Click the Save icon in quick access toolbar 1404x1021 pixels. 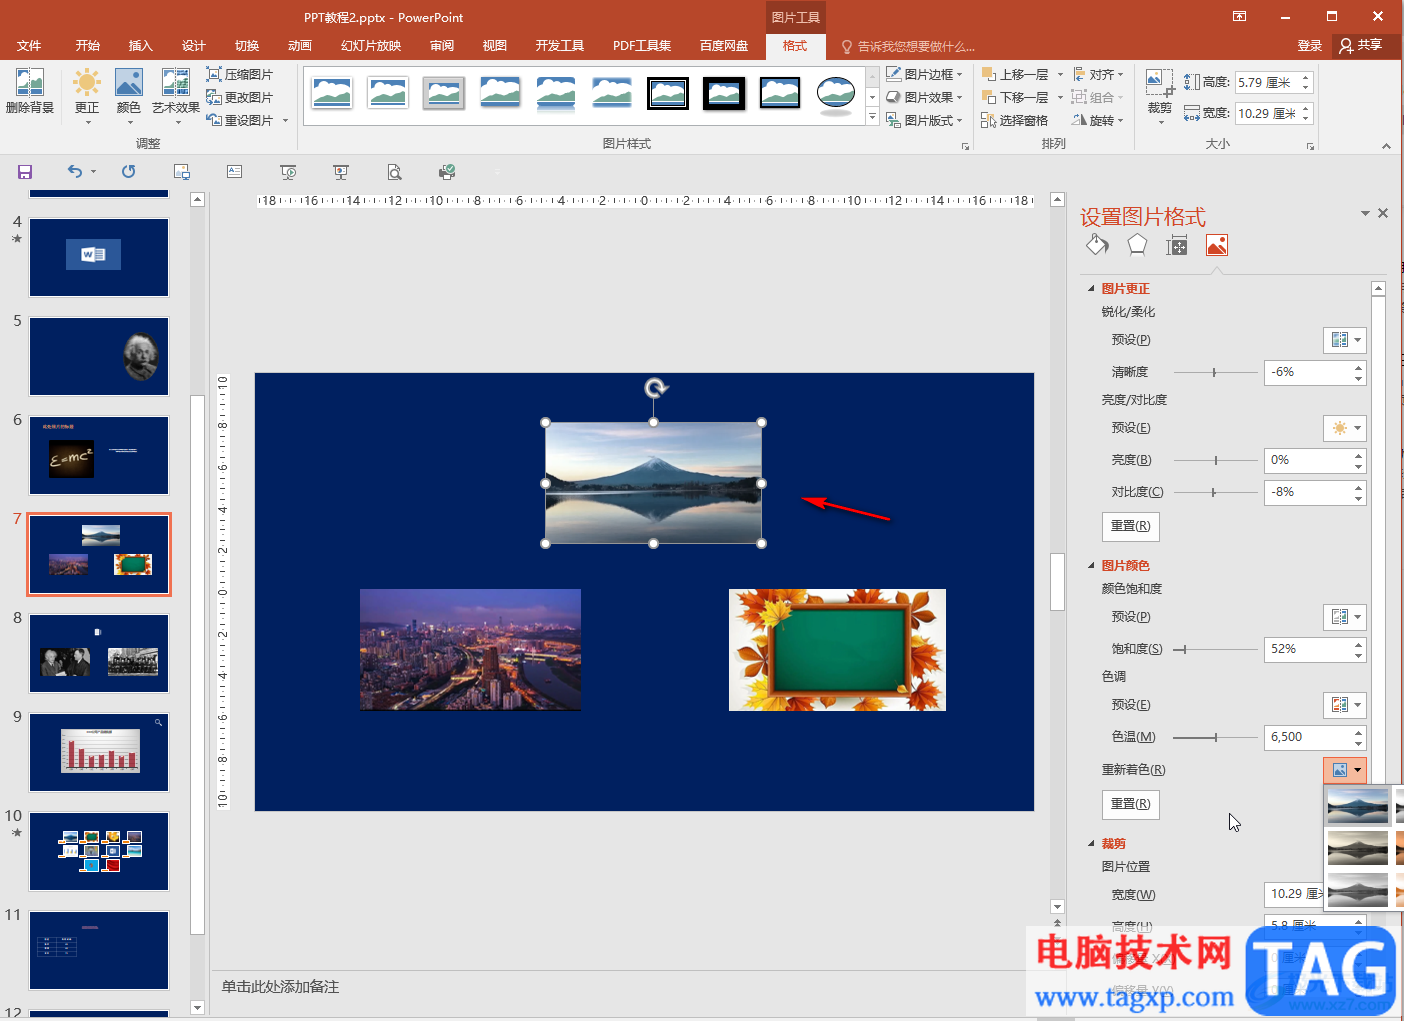point(25,172)
